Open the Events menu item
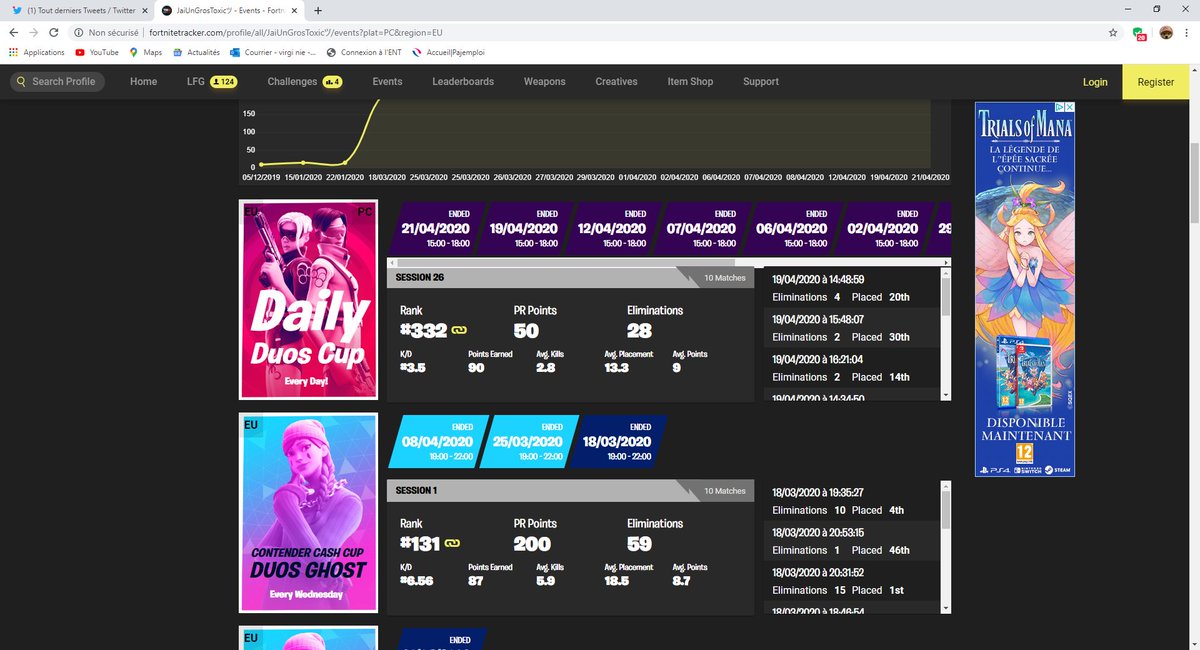1200x650 pixels. pos(388,81)
